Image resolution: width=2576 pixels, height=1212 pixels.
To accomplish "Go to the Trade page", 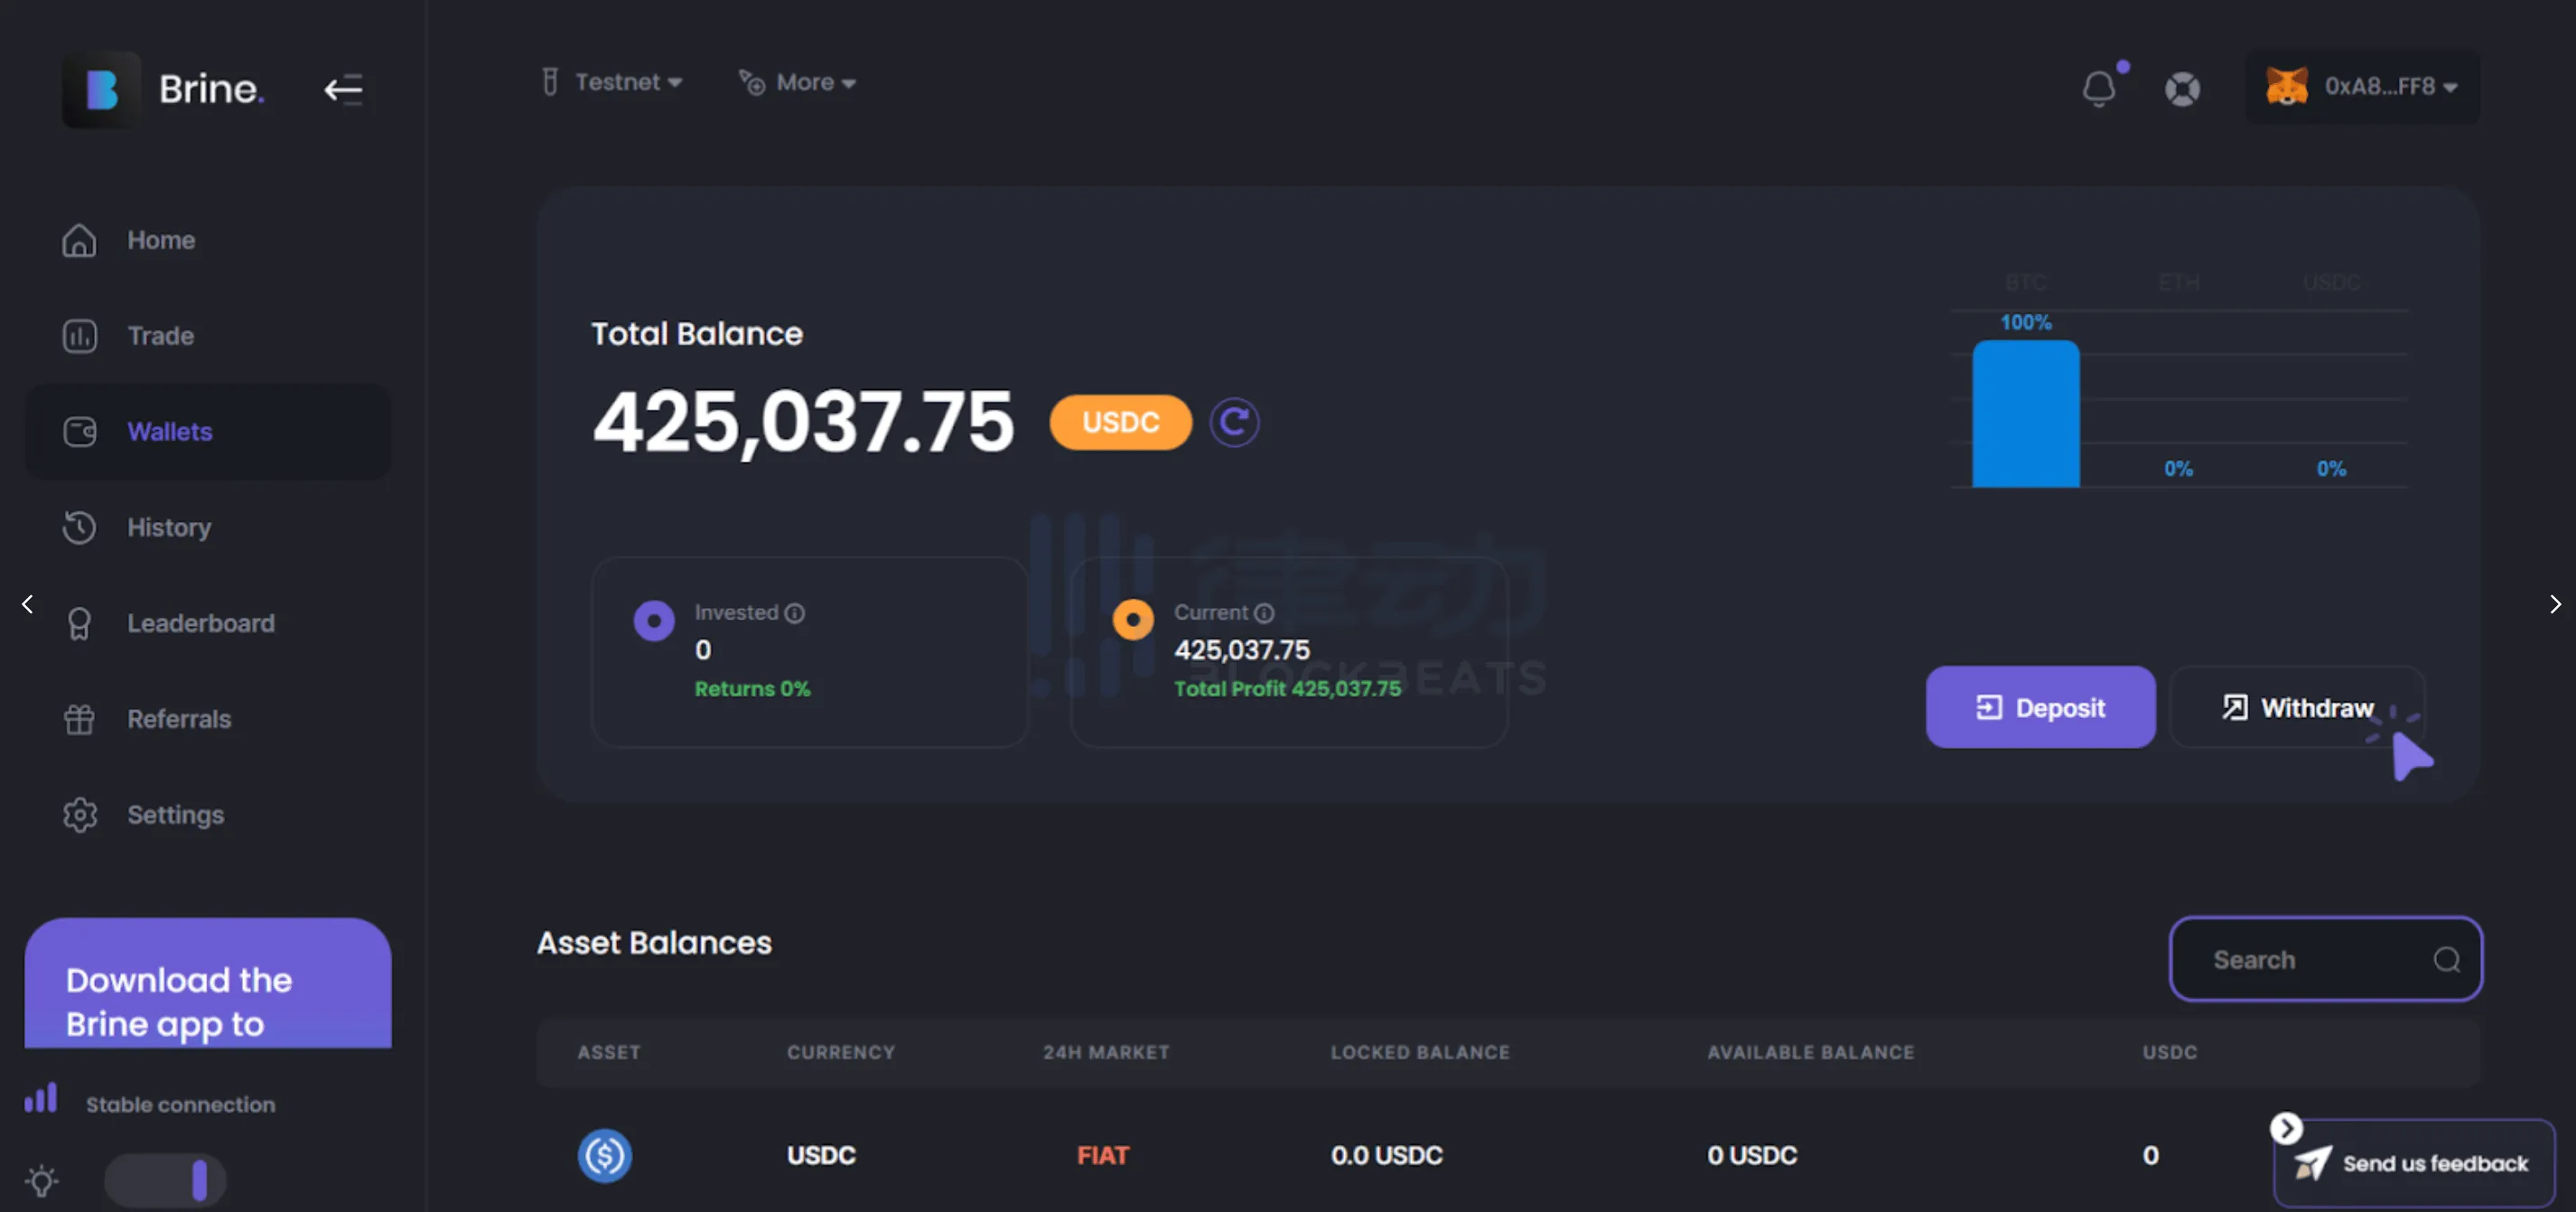I will point(160,336).
